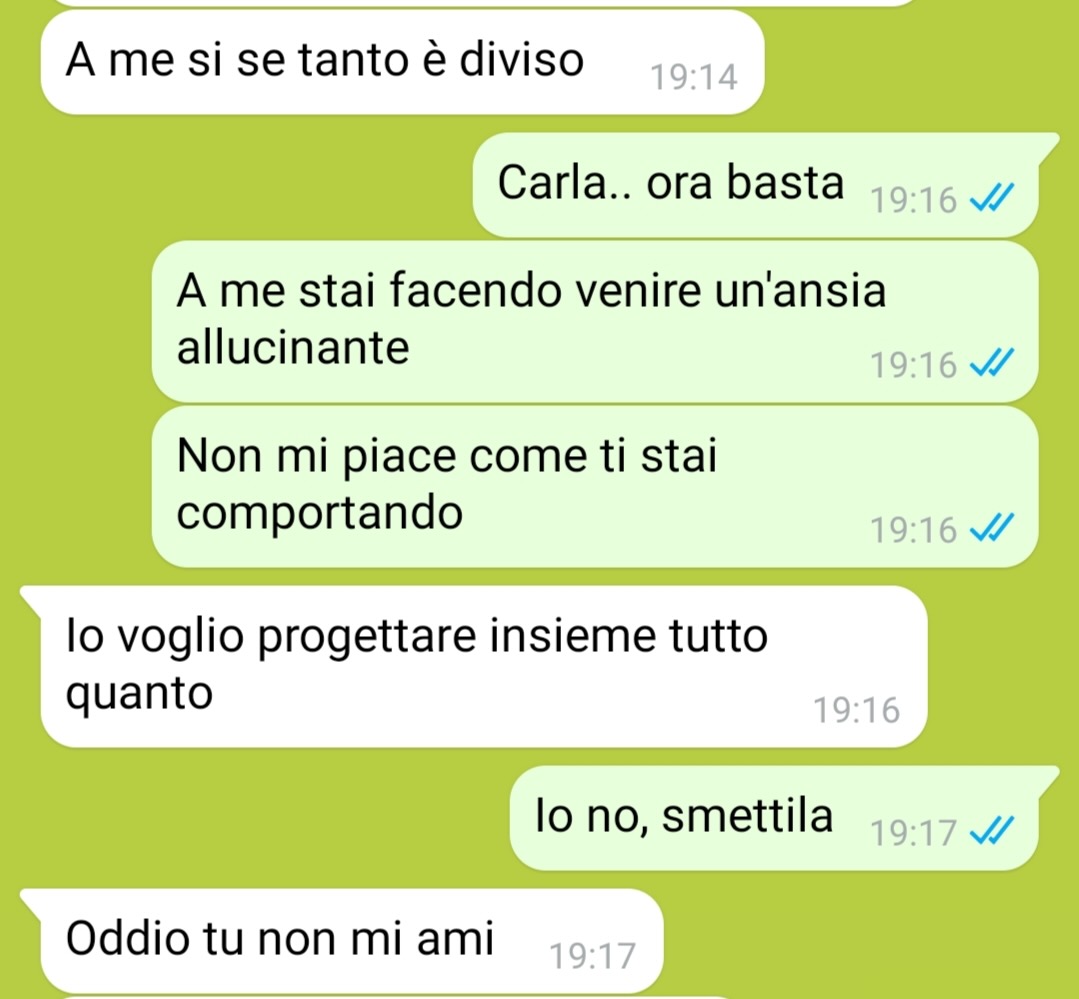The width and height of the screenshot is (1079, 999).
Task: Select 'Non mi piace come ti stai comportando' bubble
Action: (595, 486)
